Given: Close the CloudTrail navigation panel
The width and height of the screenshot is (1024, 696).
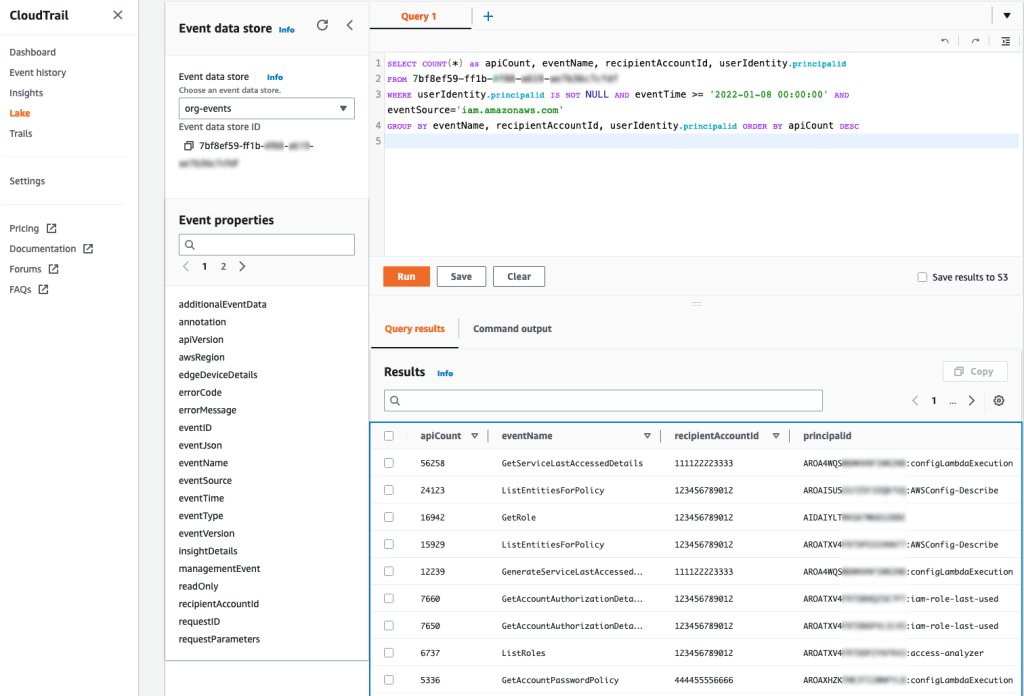Looking at the screenshot, I should 117,17.
